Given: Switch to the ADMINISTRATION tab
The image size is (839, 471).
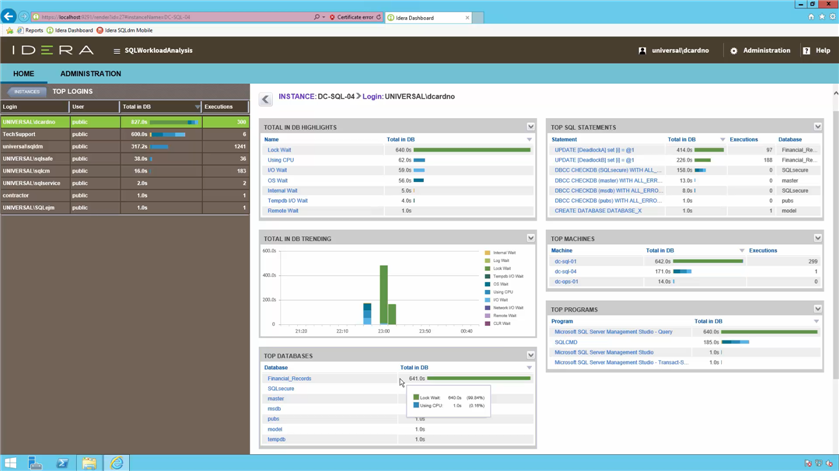Looking at the screenshot, I should click(x=90, y=74).
